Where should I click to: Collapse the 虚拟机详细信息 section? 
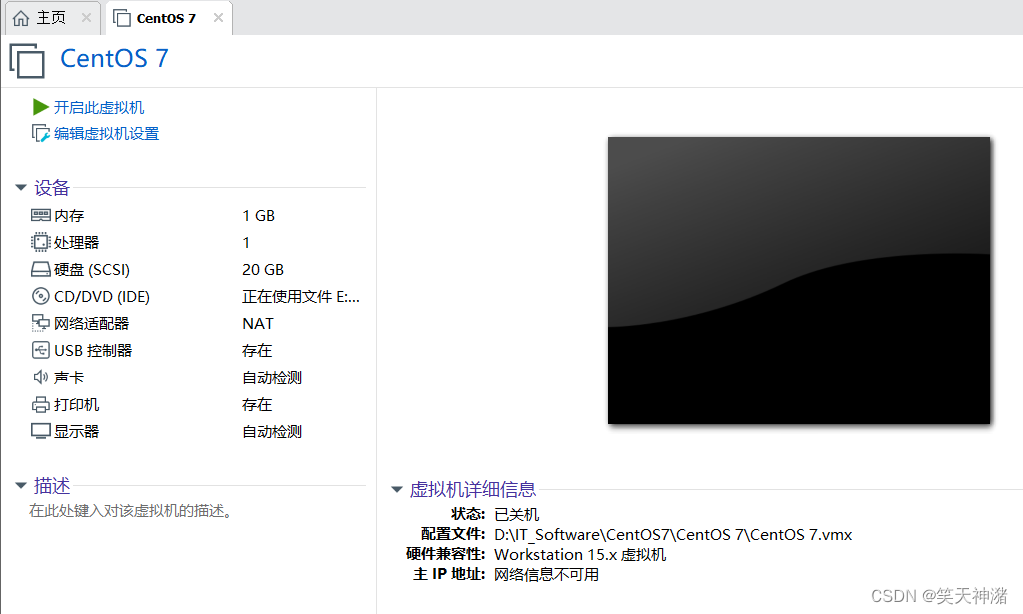[397, 489]
